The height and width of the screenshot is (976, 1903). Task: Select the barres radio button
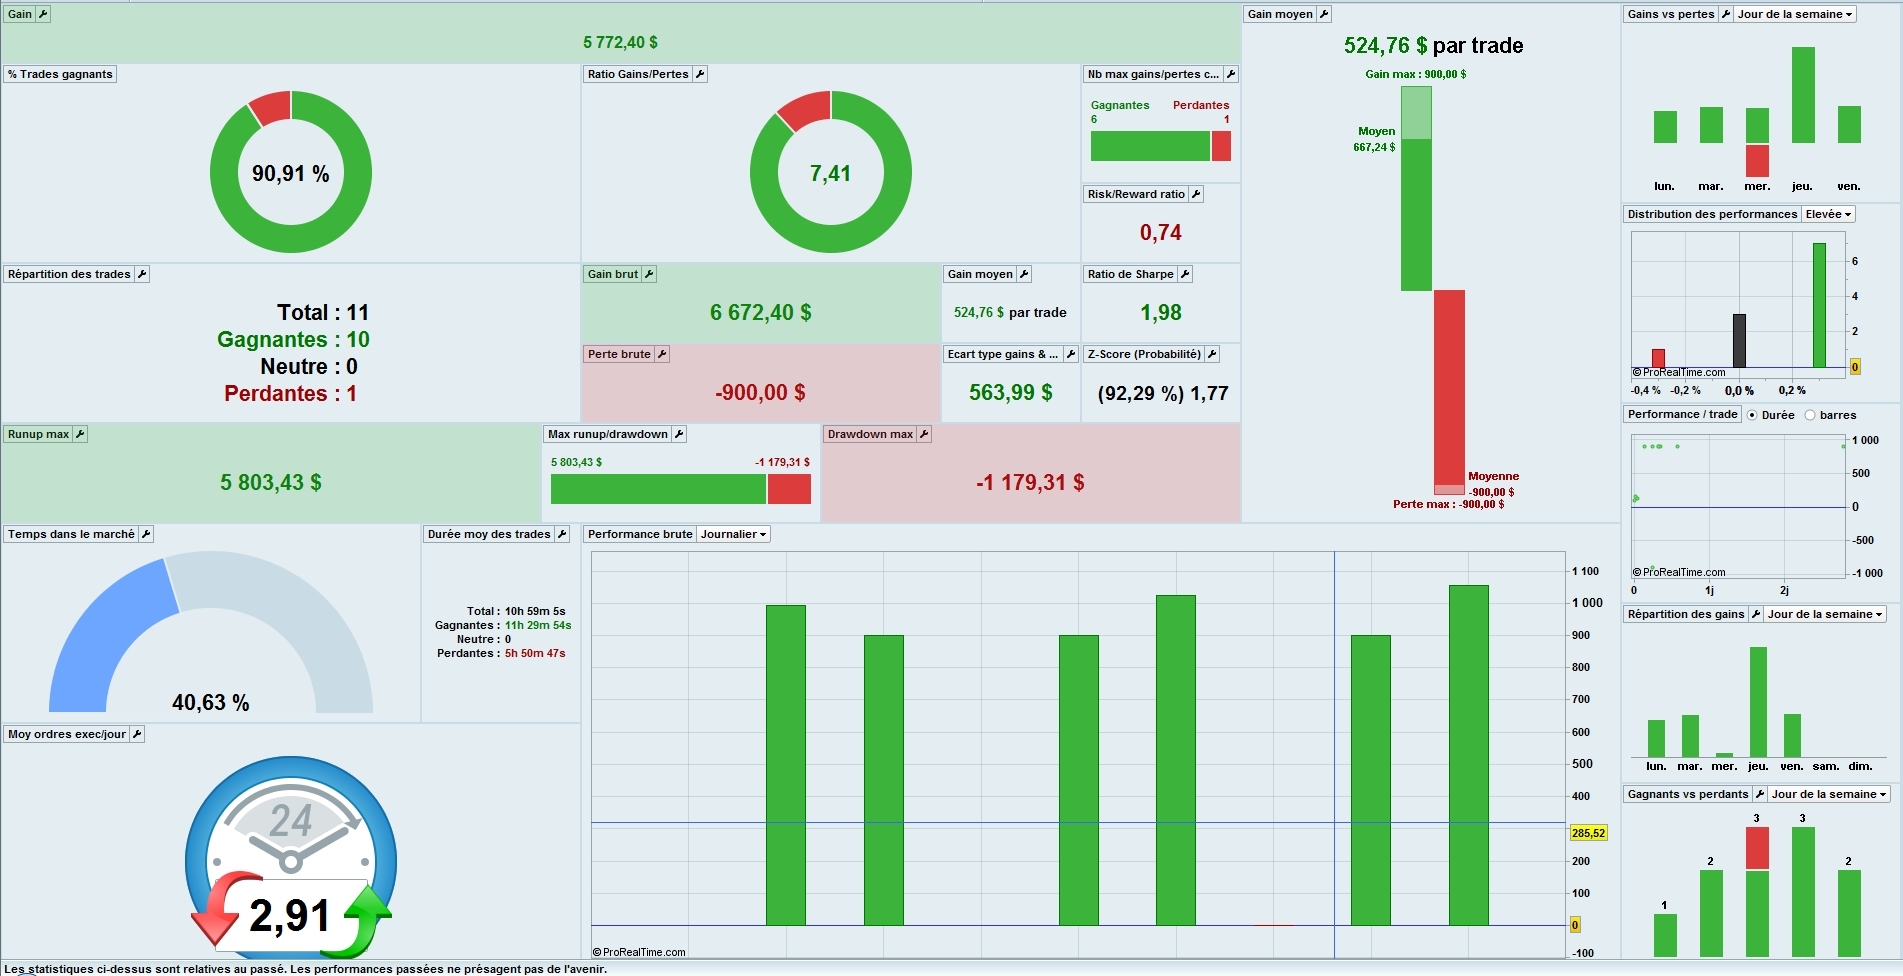[x=1810, y=415]
